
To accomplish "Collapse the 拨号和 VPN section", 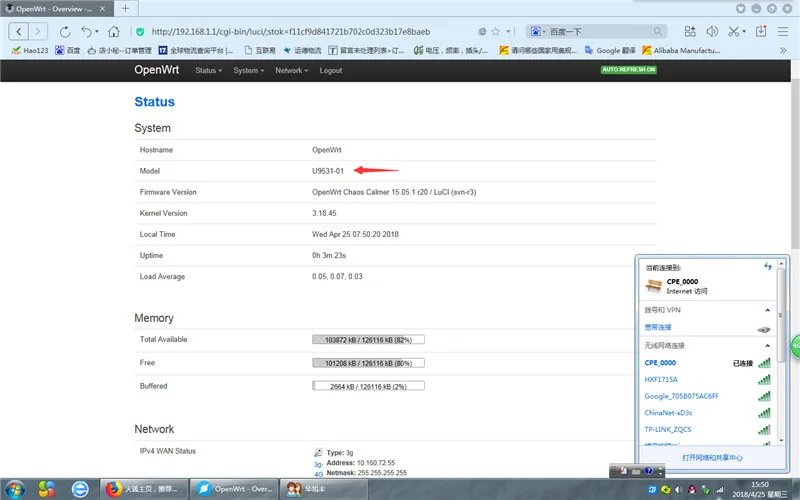I will [767, 310].
